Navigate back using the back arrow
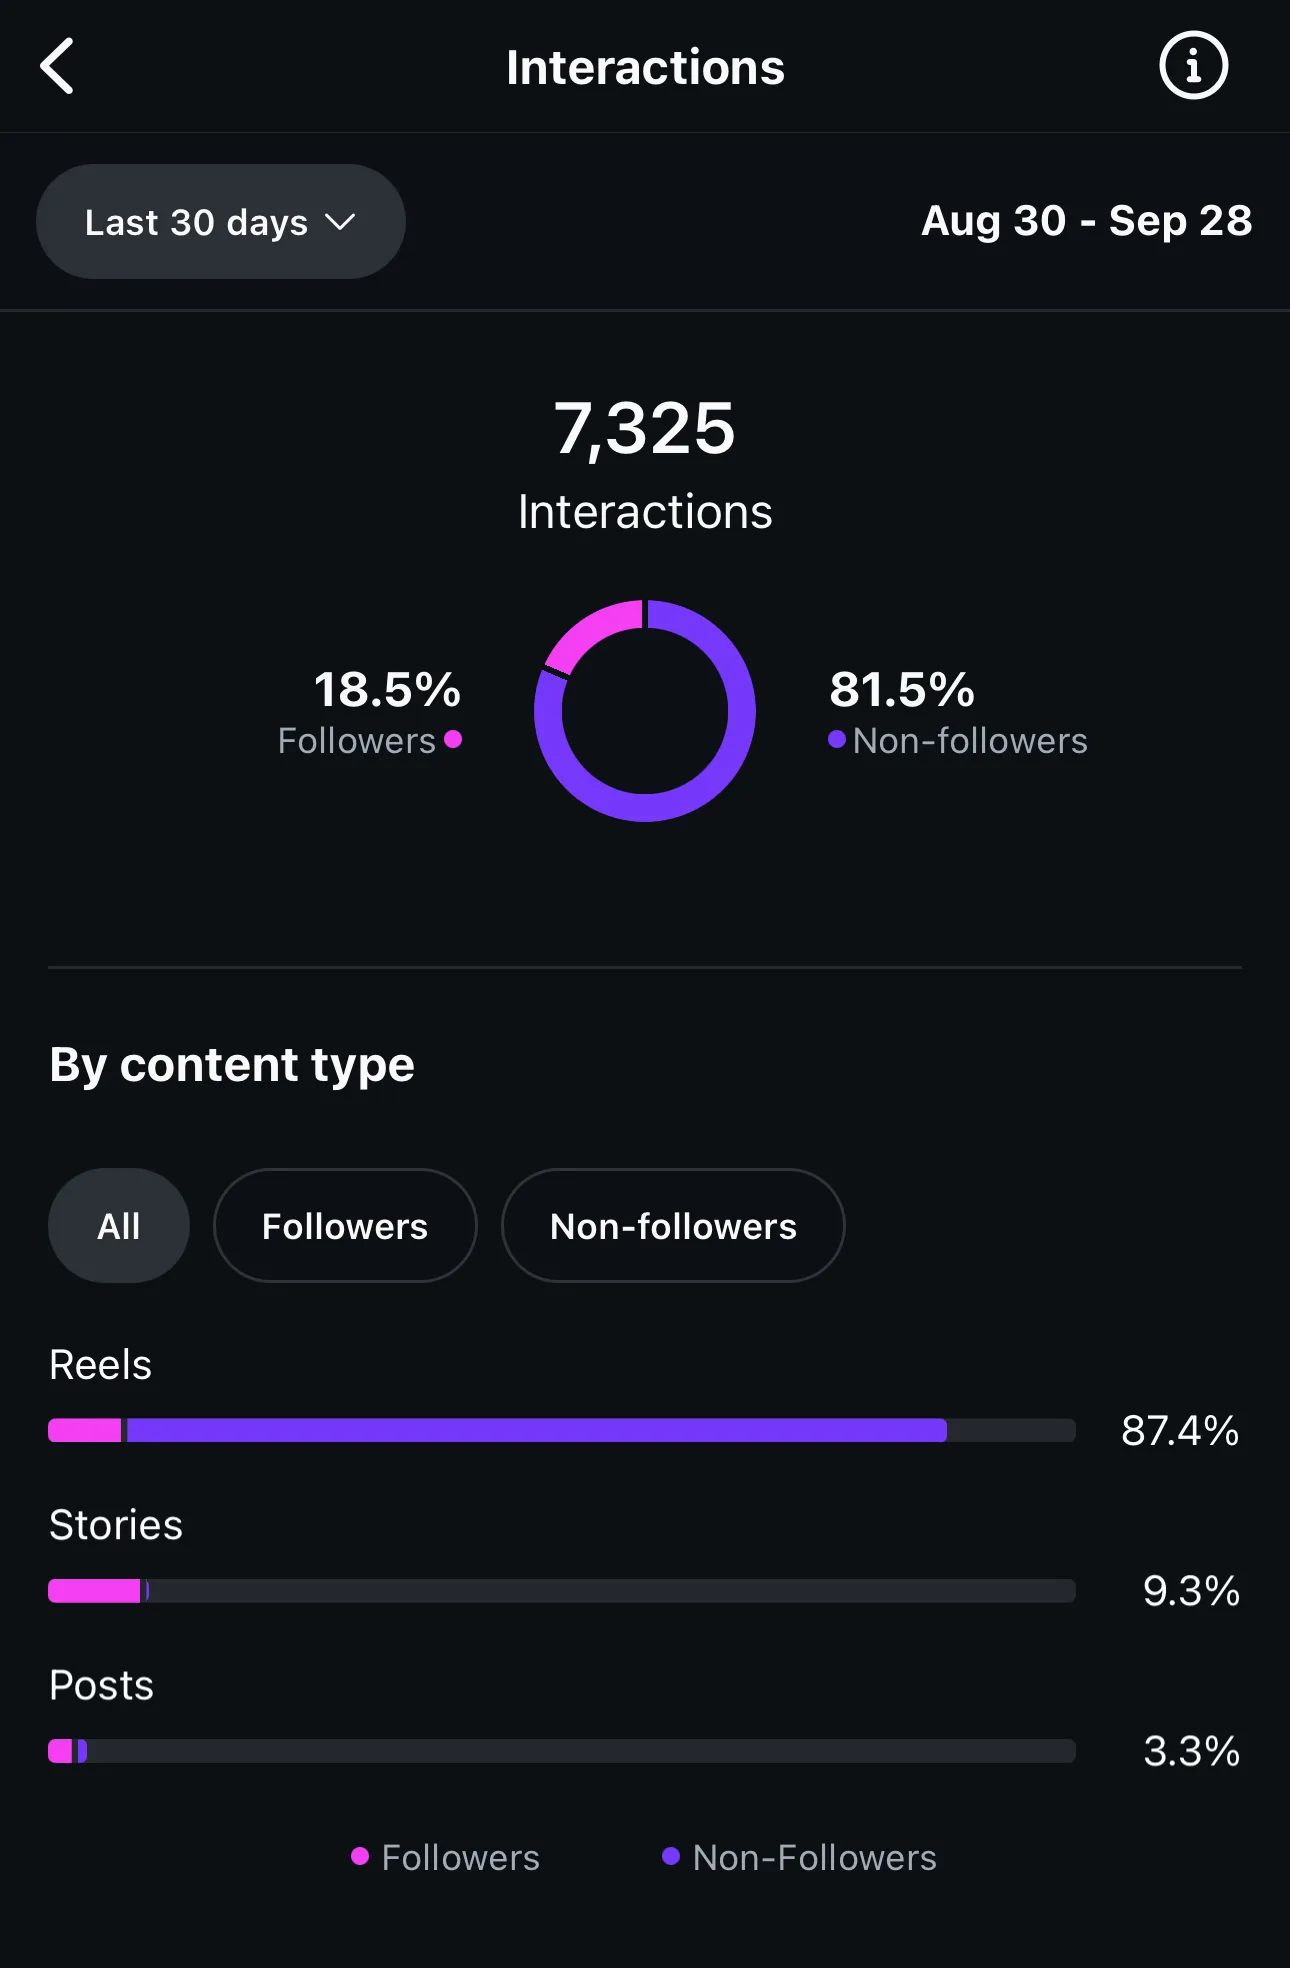The image size is (1290, 1968). click(x=57, y=66)
